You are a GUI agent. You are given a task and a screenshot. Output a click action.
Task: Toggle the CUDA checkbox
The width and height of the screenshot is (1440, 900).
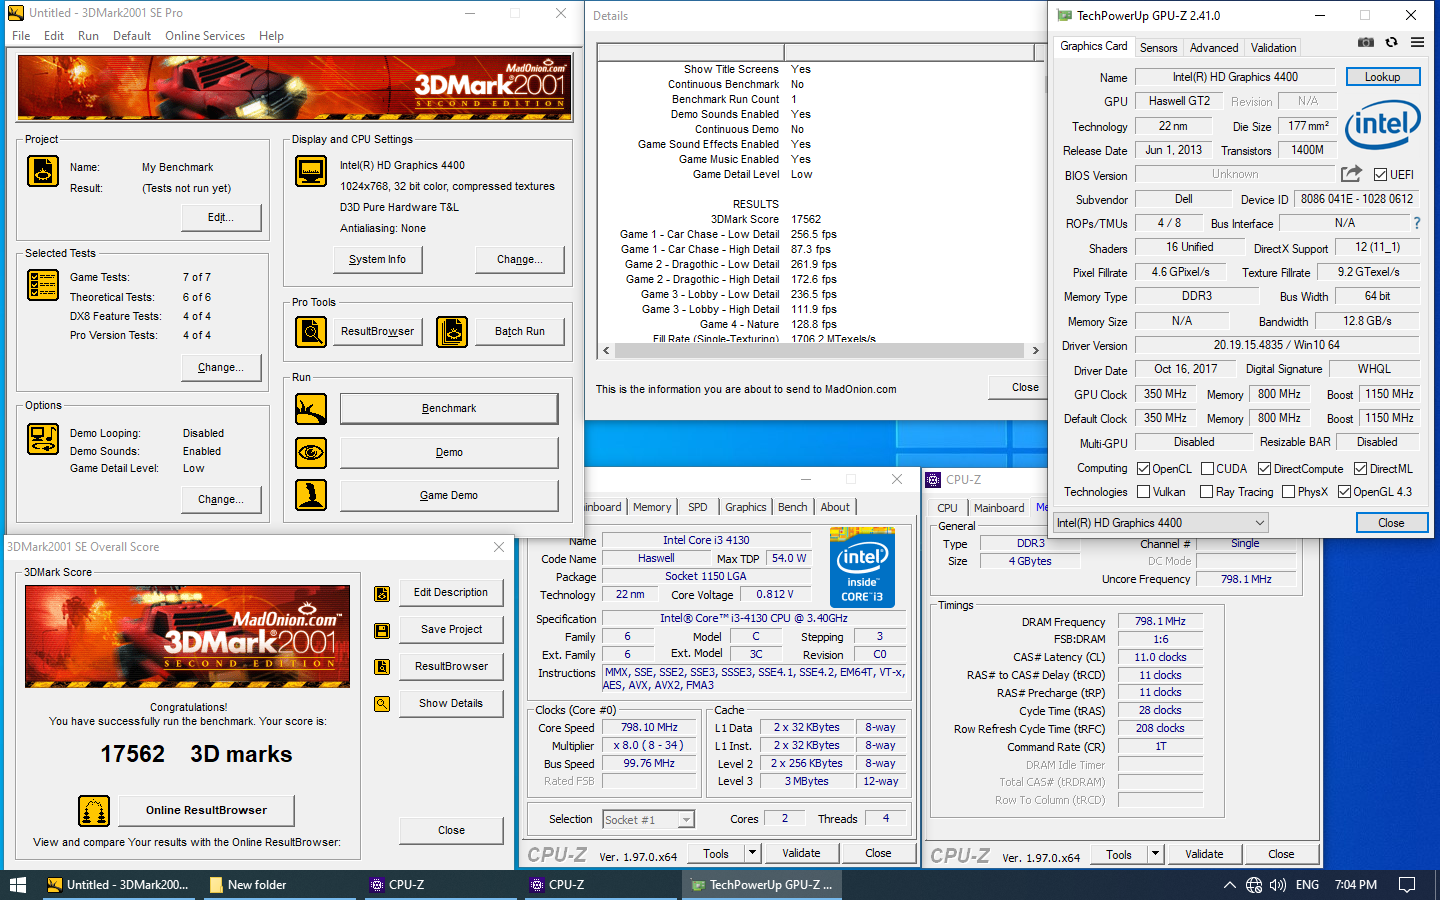1208,469
